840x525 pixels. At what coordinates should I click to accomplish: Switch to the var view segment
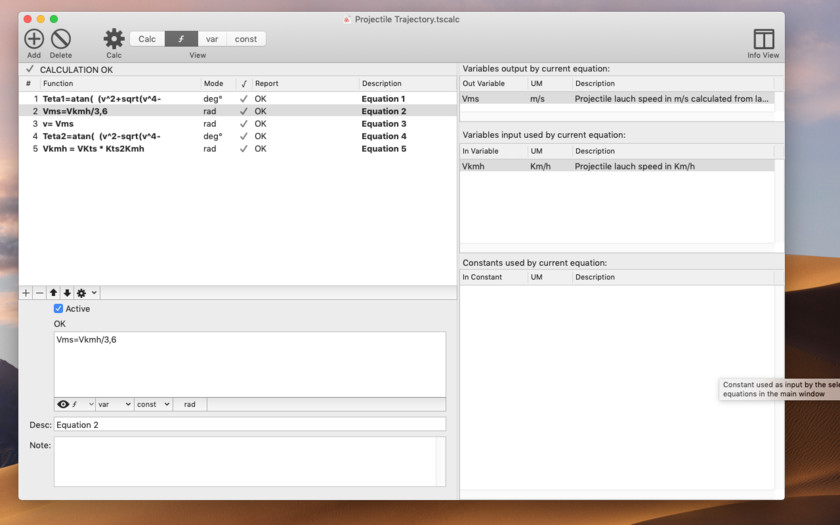point(212,39)
